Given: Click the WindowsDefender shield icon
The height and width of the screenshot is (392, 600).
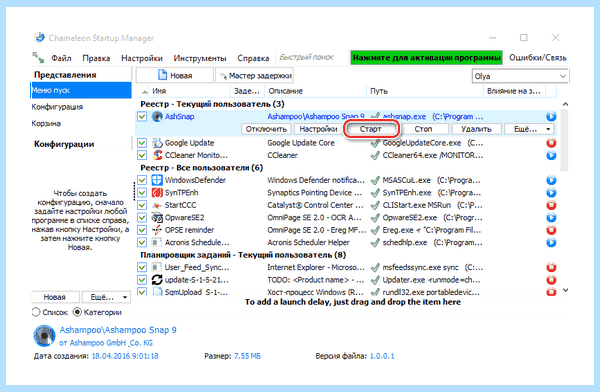Looking at the screenshot, I should click(x=157, y=180).
